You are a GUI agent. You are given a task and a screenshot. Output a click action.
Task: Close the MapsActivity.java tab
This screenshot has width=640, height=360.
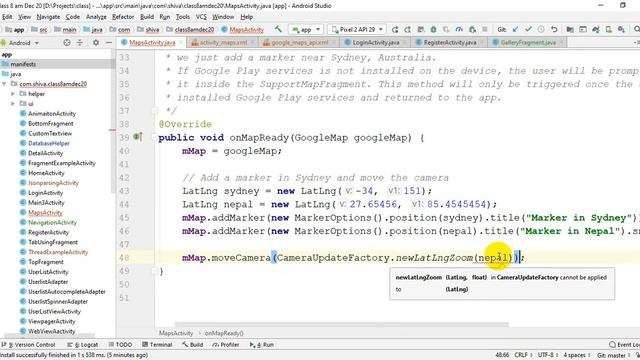[x=181, y=42]
